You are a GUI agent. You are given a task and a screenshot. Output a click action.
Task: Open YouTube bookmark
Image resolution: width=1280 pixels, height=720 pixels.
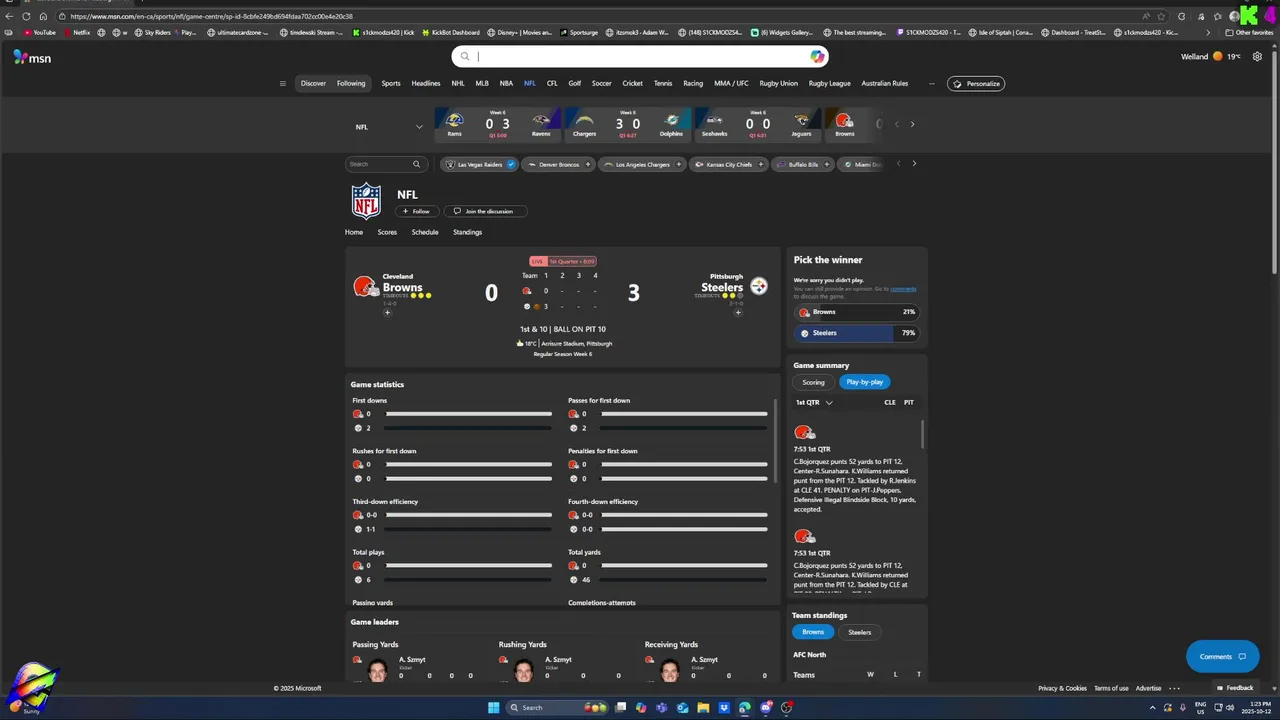pyautogui.click(x=39, y=33)
